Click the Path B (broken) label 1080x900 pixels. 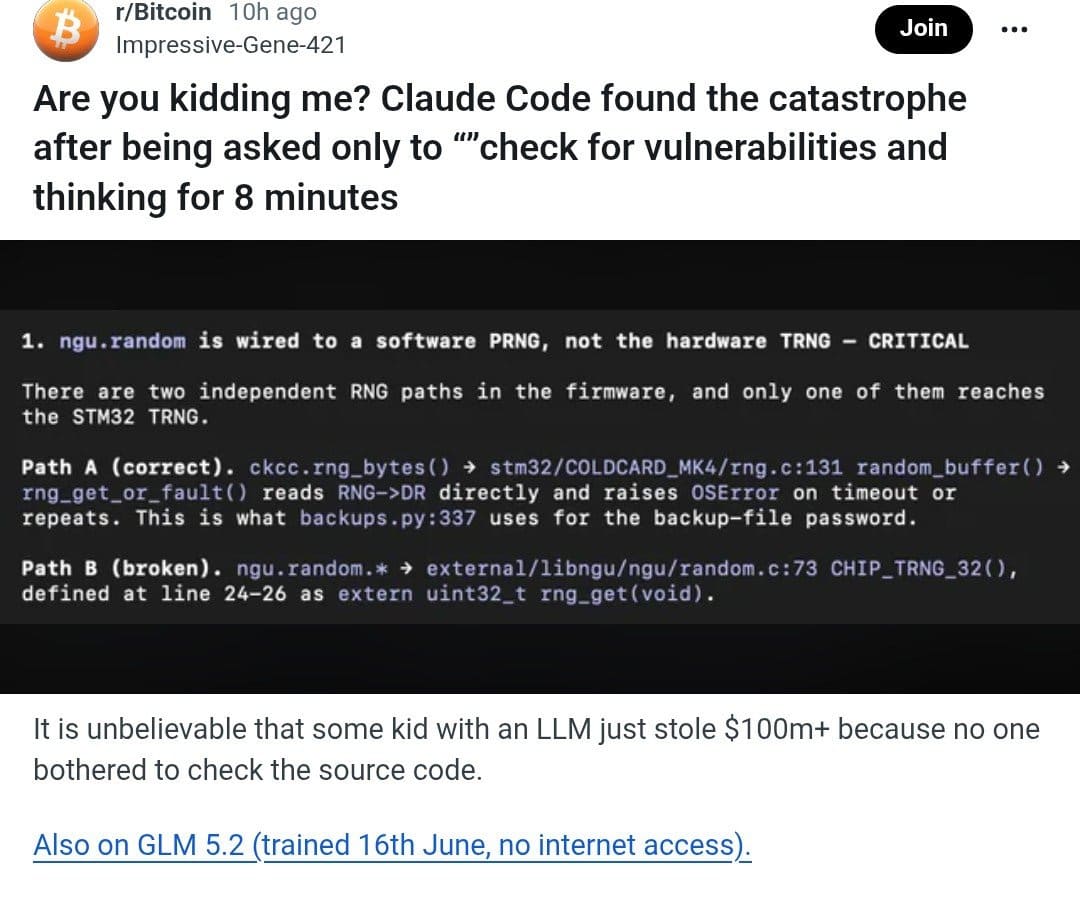(x=122, y=569)
